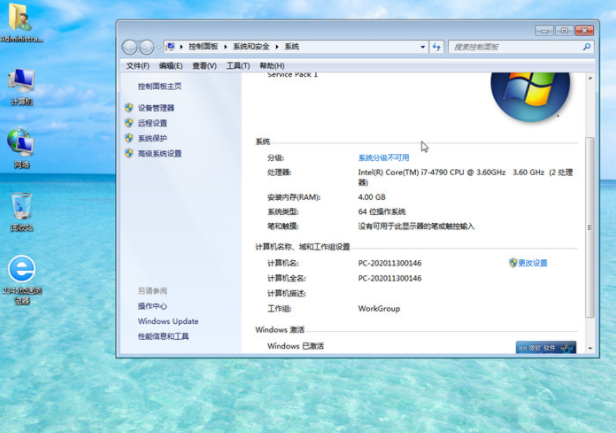The height and width of the screenshot is (433, 616).
Task: Expand the arrow after 控制面板 breadcrumb
Action: pyautogui.click(x=226, y=47)
